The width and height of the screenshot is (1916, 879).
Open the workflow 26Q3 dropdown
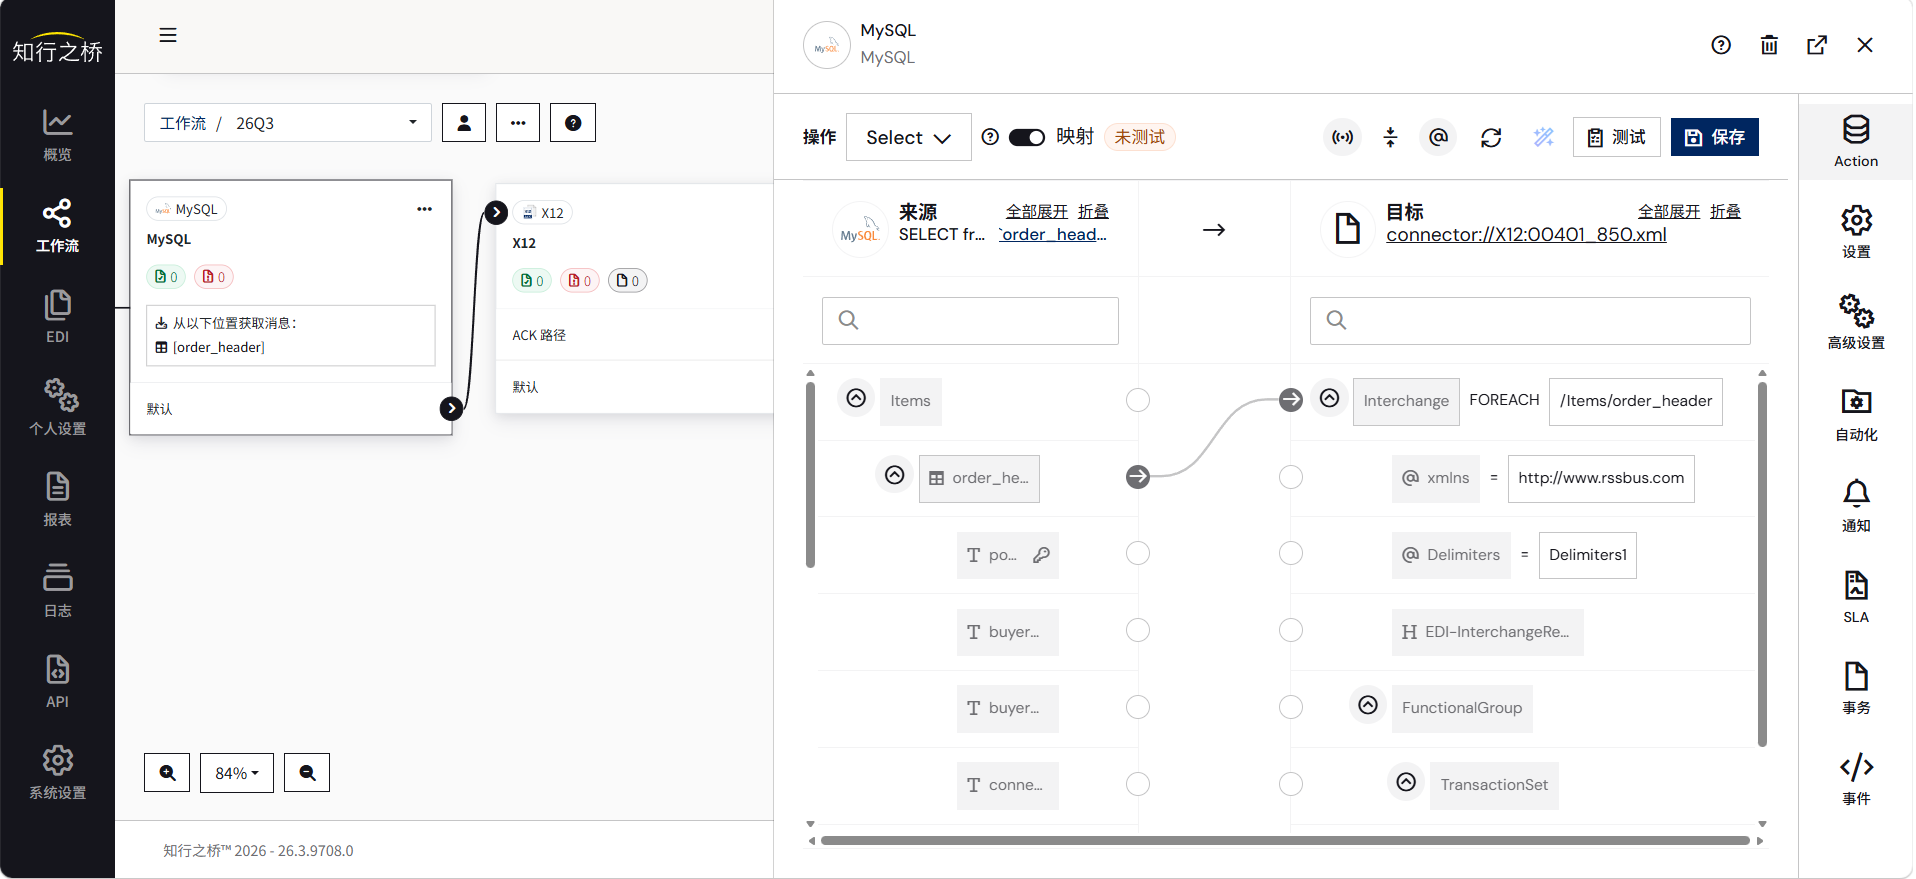click(288, 123)
